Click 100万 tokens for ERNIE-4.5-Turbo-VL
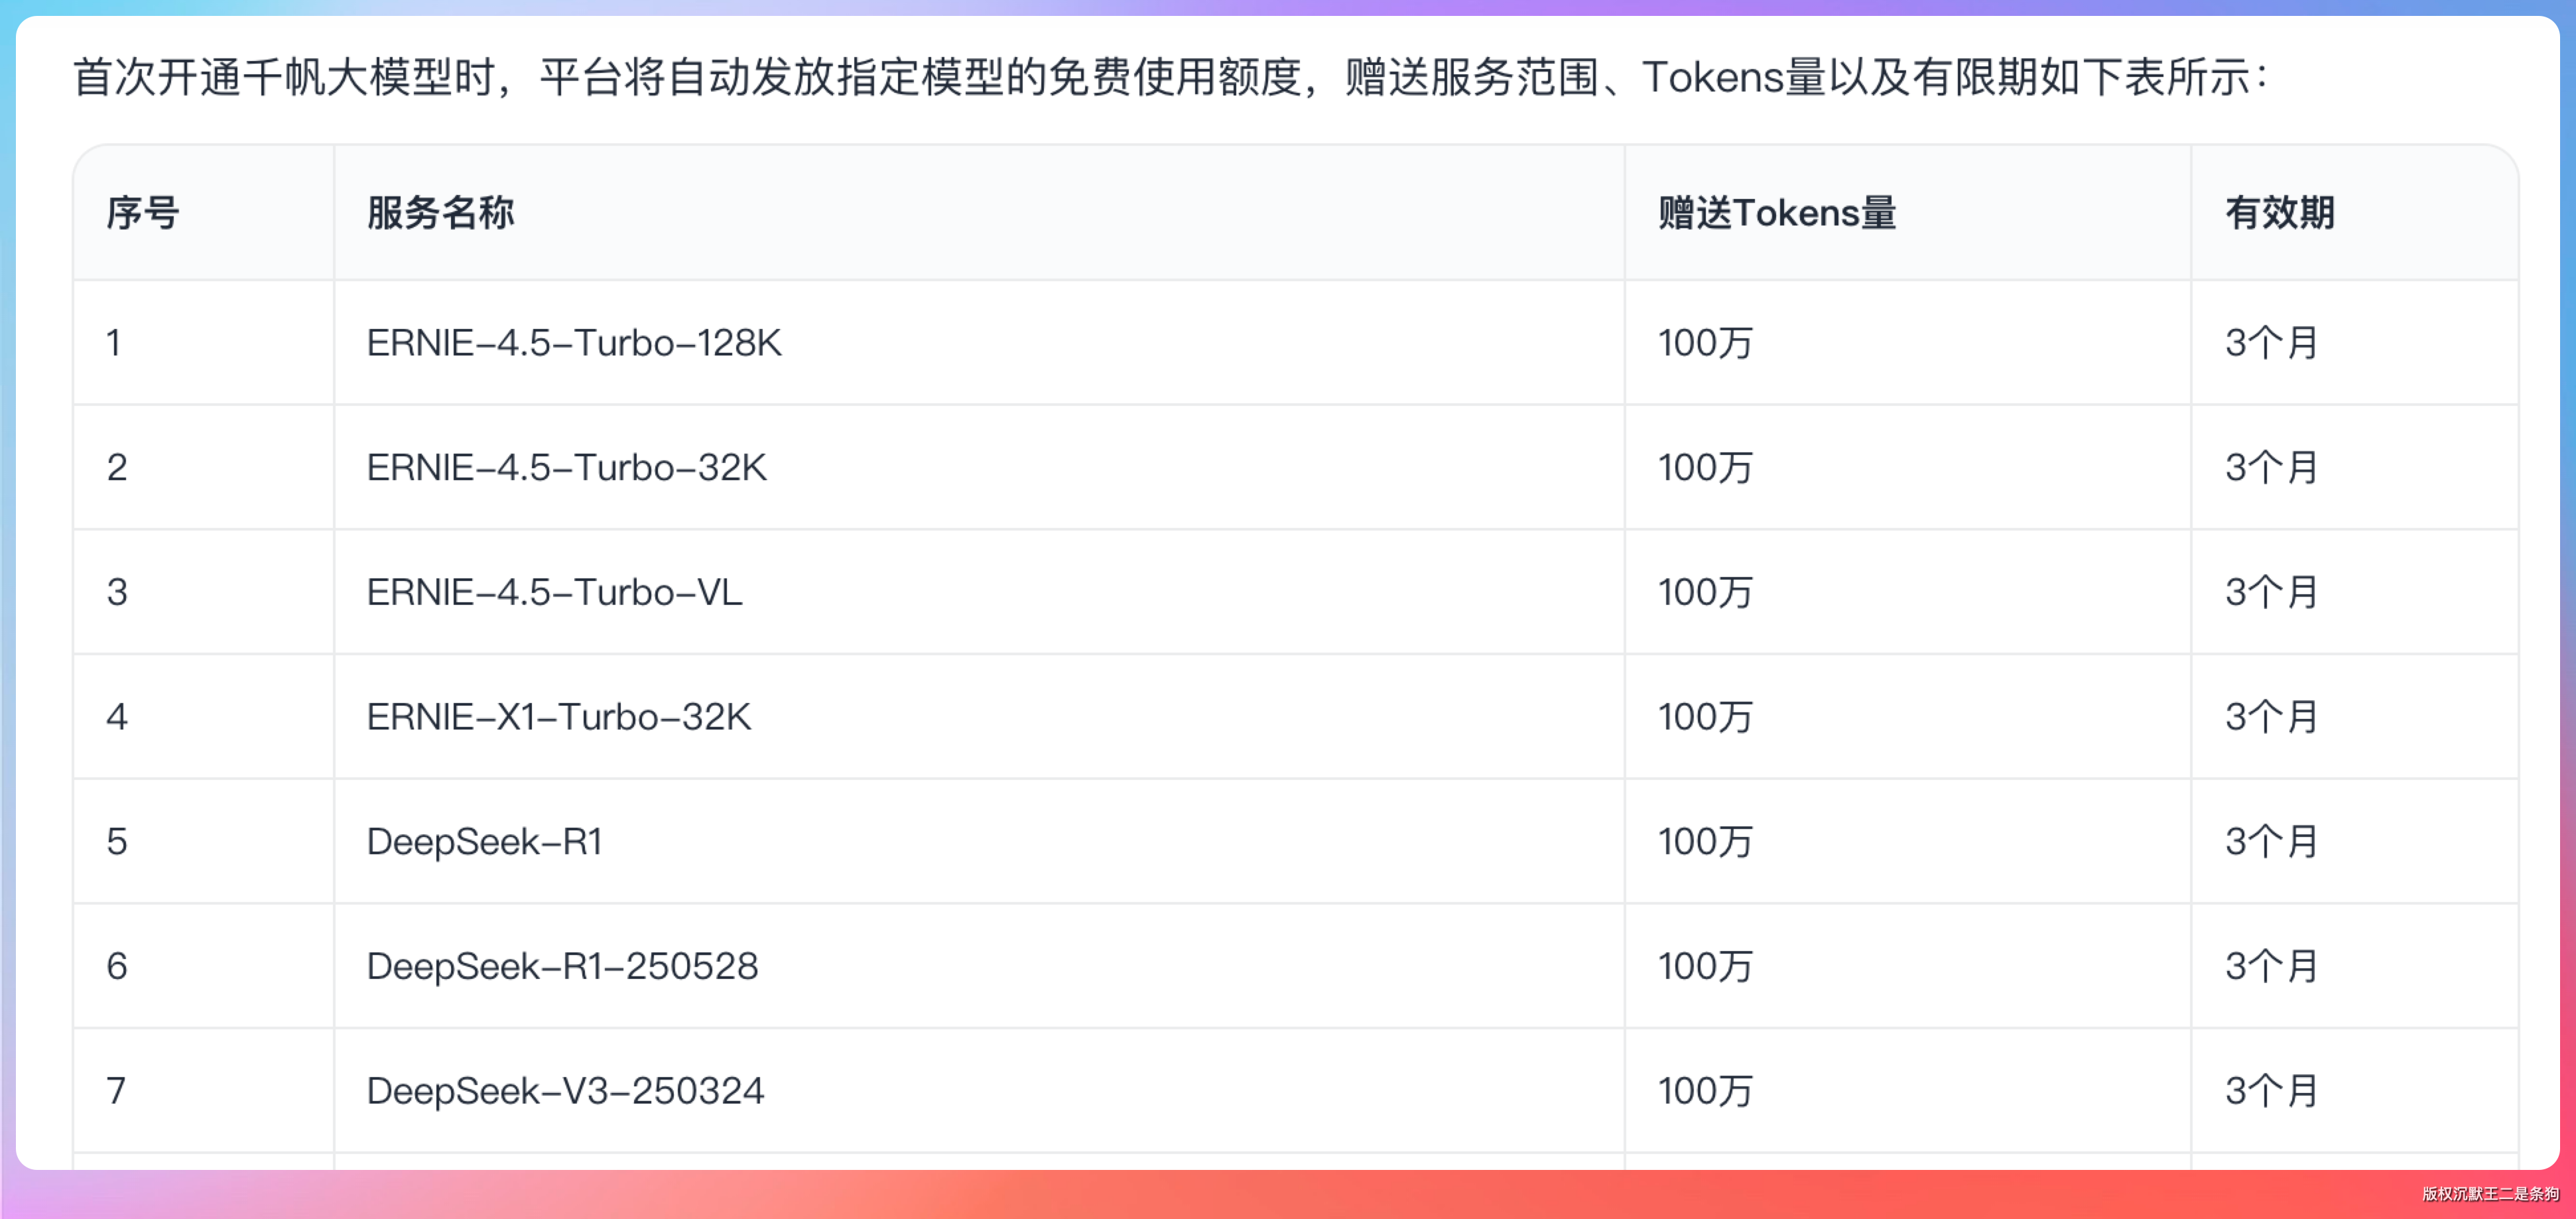The image size is (2576, 1219). [1705, 592]
